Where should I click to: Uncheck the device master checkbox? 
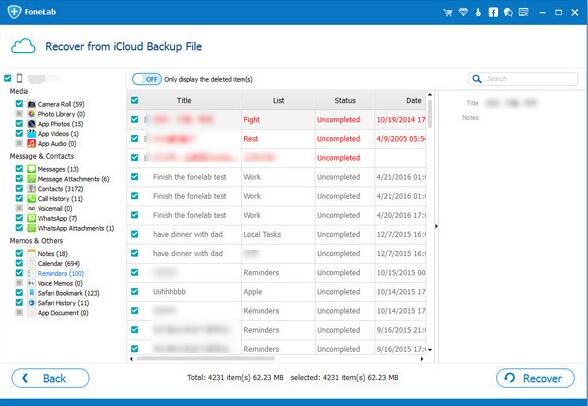click(8, 78)
